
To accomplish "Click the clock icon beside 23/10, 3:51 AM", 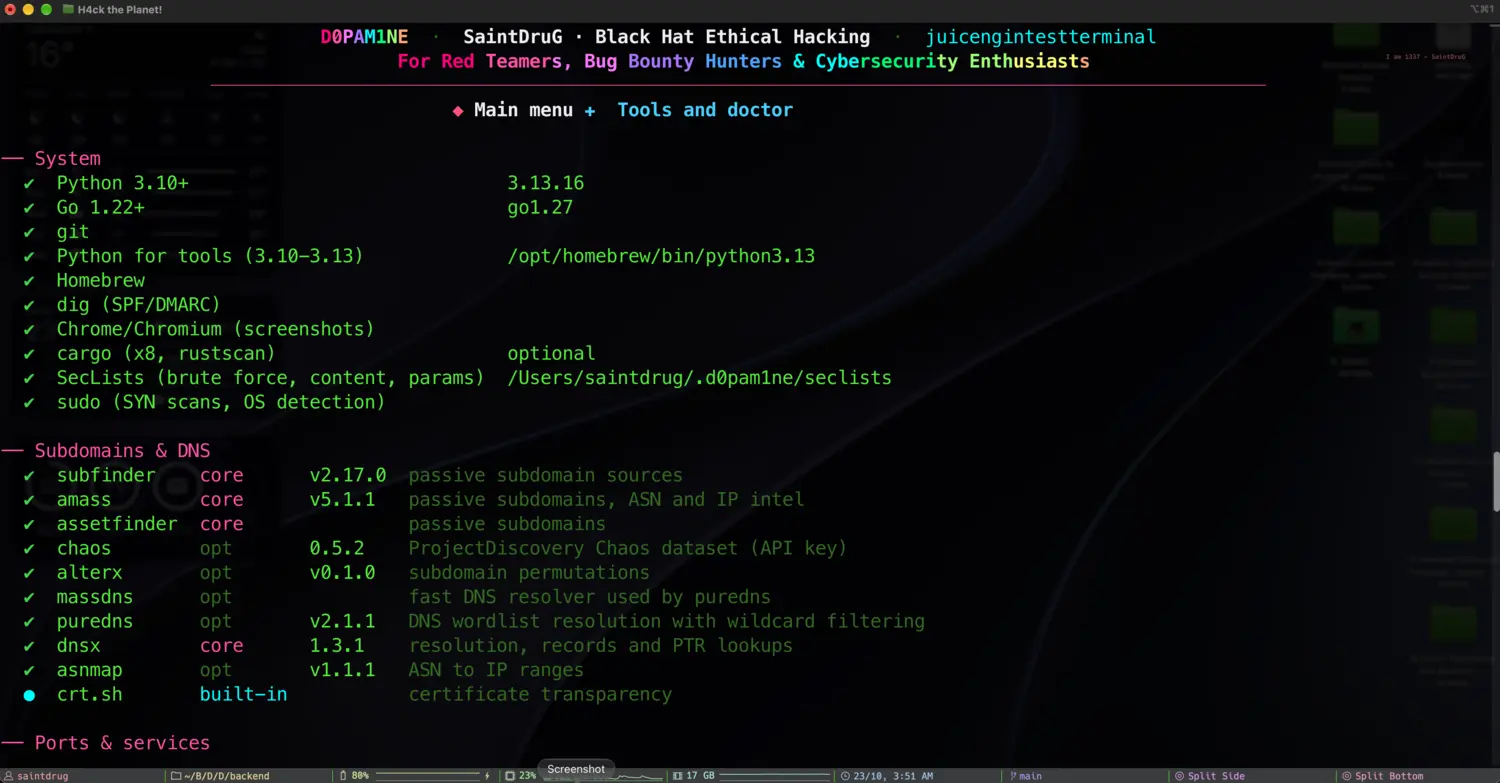I will [x=845, y=776].
